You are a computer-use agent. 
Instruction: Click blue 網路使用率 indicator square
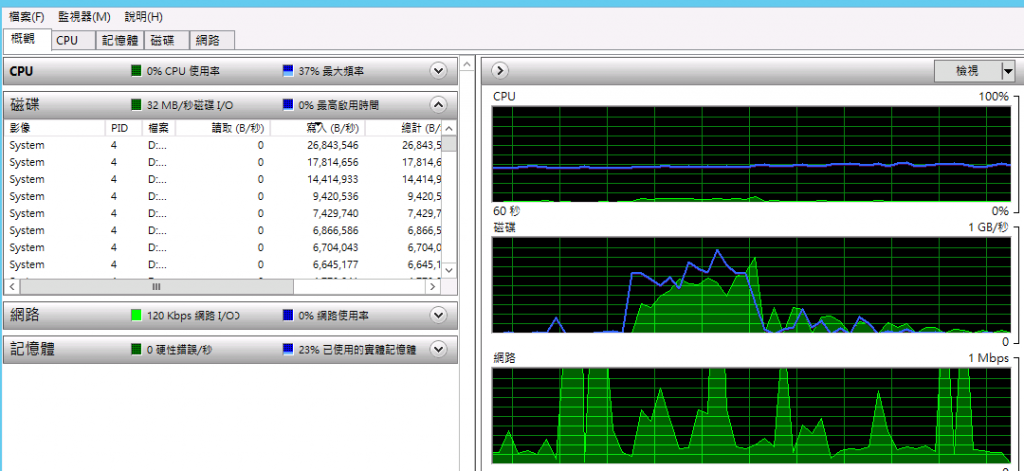pos(288,315)
